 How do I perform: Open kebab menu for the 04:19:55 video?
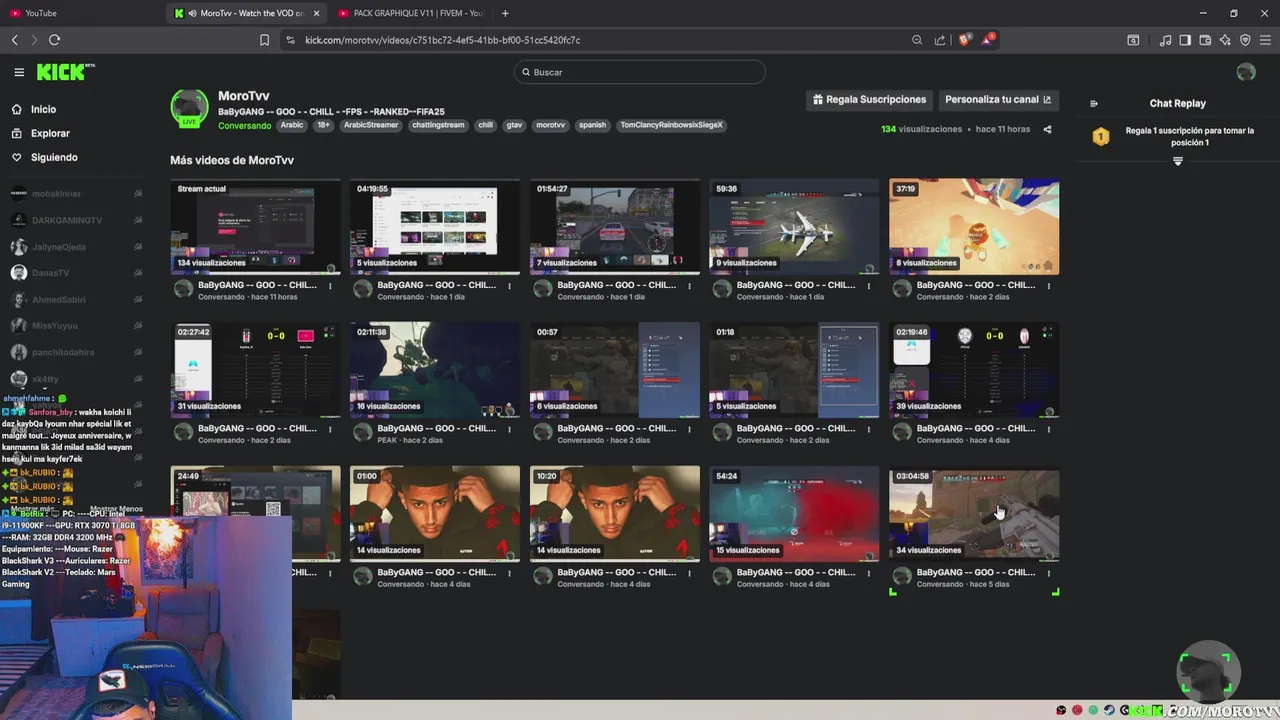coord(509,286)
